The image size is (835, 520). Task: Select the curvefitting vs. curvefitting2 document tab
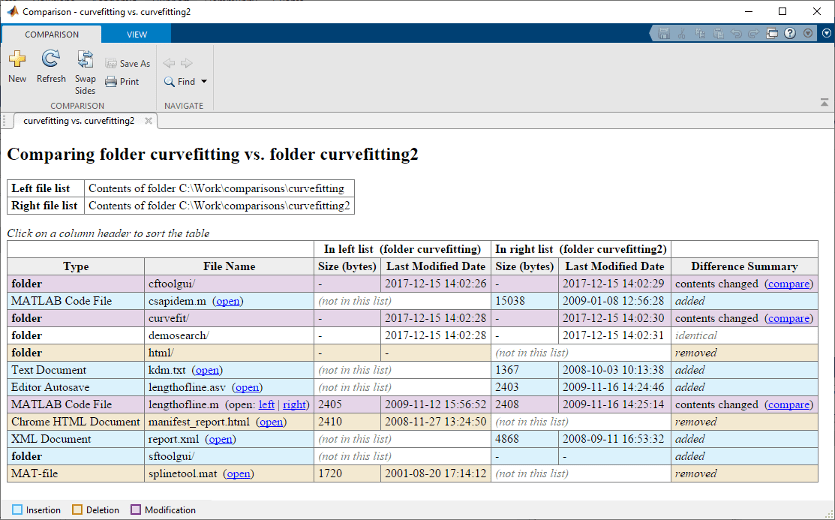pyautogui.click(x=79, y=121)
